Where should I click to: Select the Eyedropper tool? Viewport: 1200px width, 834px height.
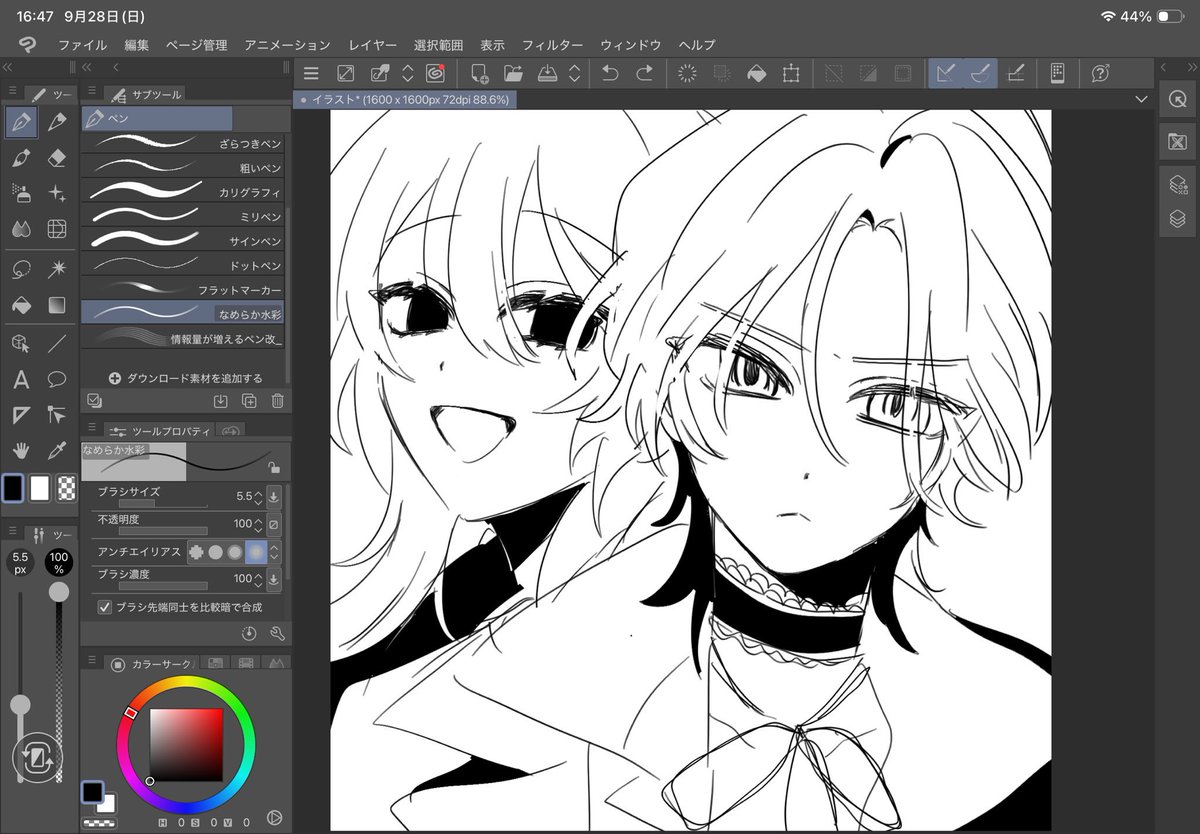click(57, 451)
